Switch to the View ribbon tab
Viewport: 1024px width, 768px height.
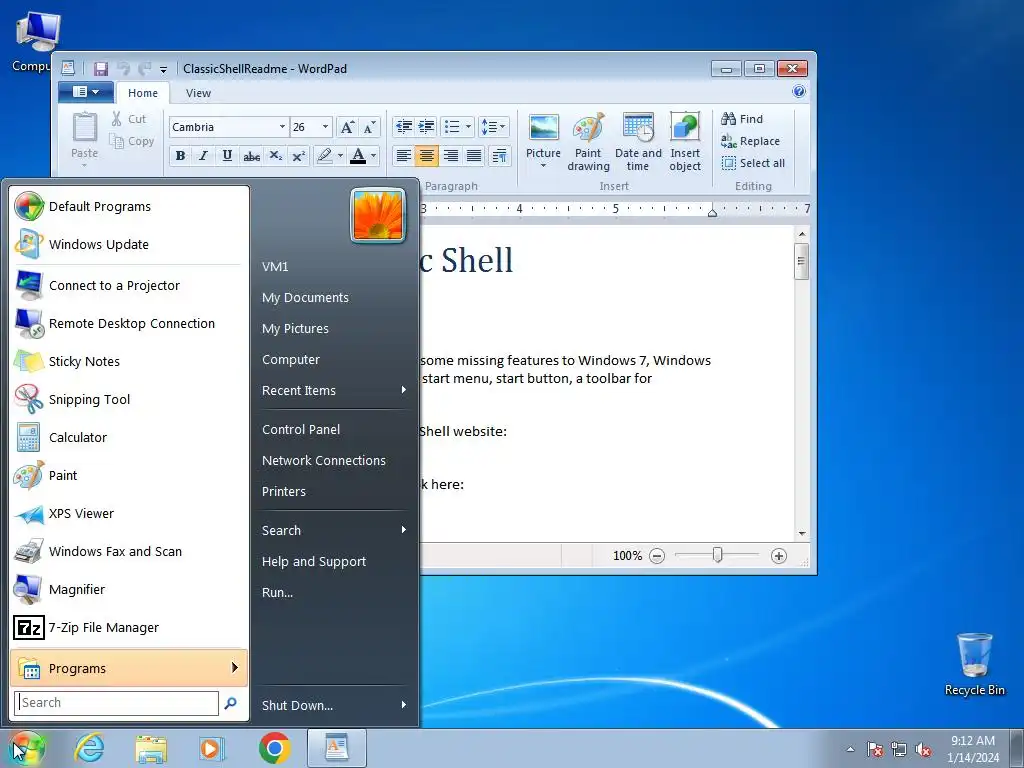click(x=198, y=93)
